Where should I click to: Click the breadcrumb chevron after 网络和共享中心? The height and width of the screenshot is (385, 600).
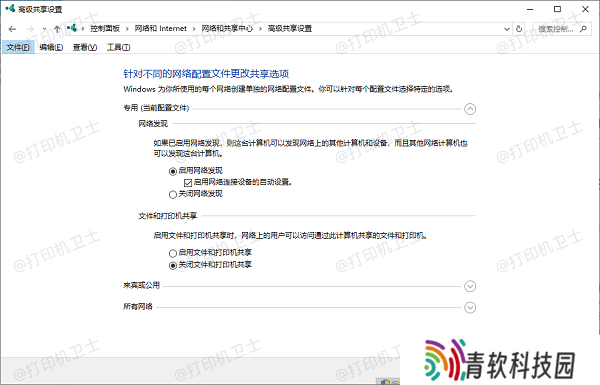(260, 29)
